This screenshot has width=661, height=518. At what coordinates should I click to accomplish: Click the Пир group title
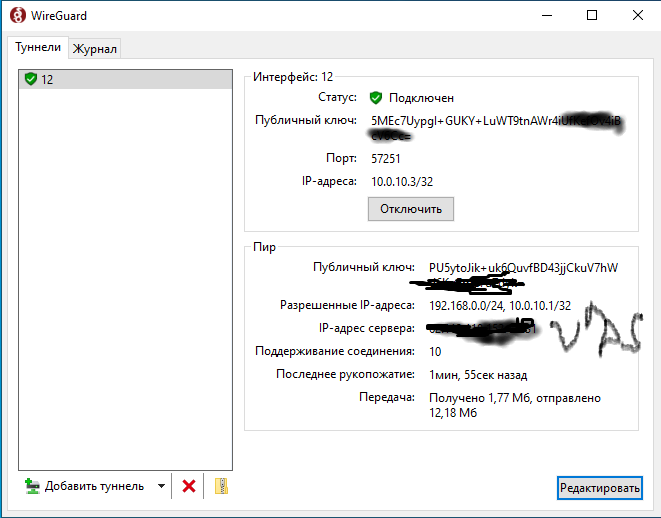point(264,247)
